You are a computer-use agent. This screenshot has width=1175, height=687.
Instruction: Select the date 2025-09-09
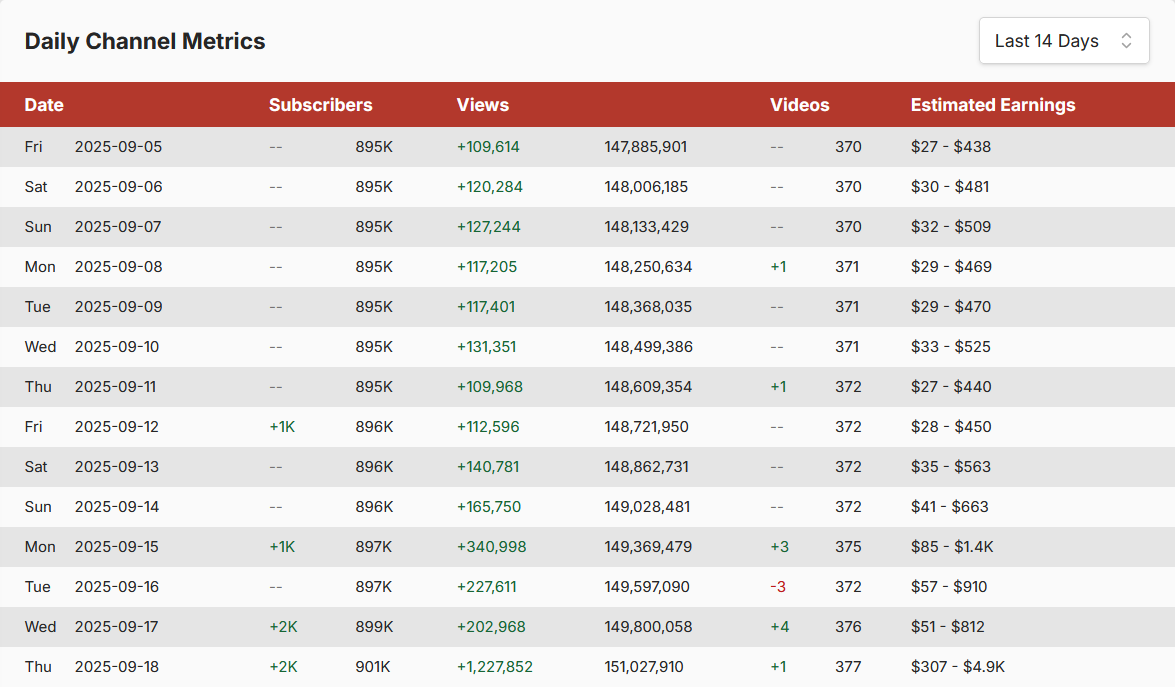pos(118,306)
